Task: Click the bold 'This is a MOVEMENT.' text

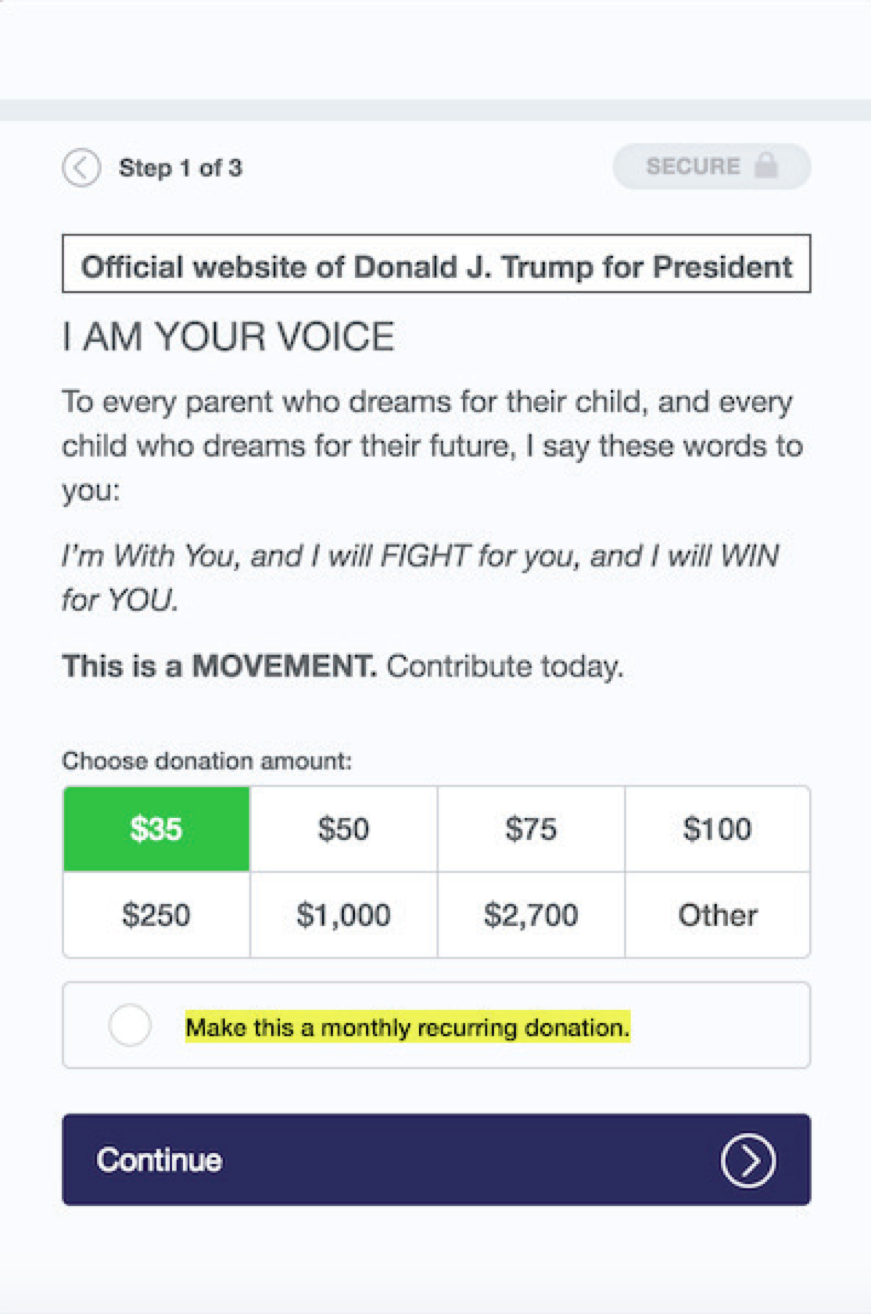Action: pos(220,666)
